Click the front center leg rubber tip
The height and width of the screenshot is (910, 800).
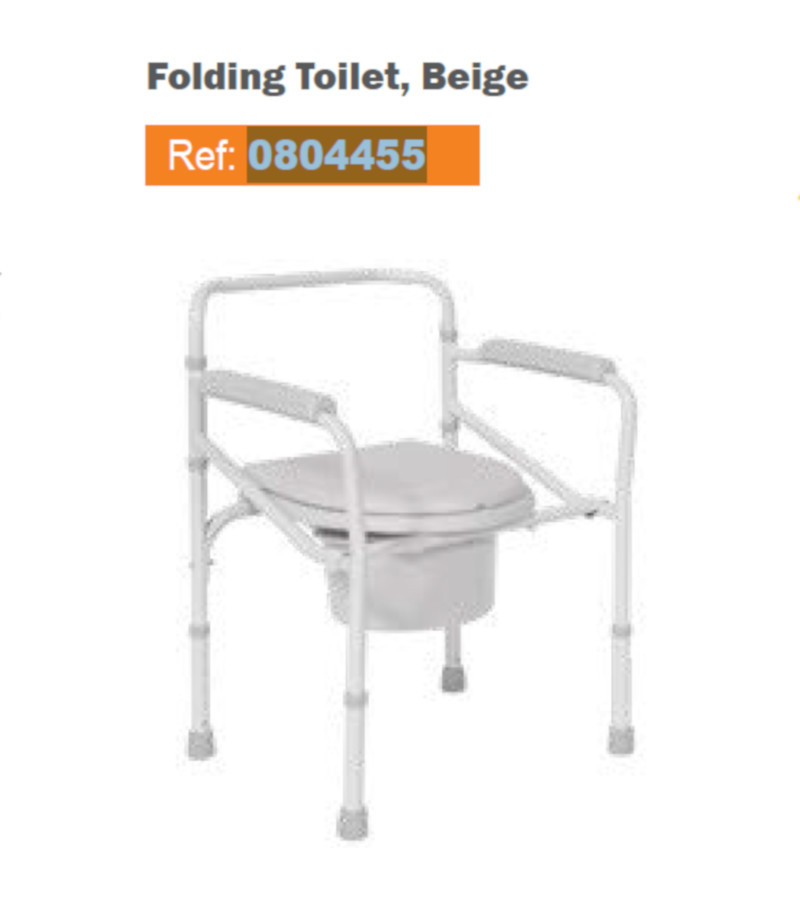(352, 823)
